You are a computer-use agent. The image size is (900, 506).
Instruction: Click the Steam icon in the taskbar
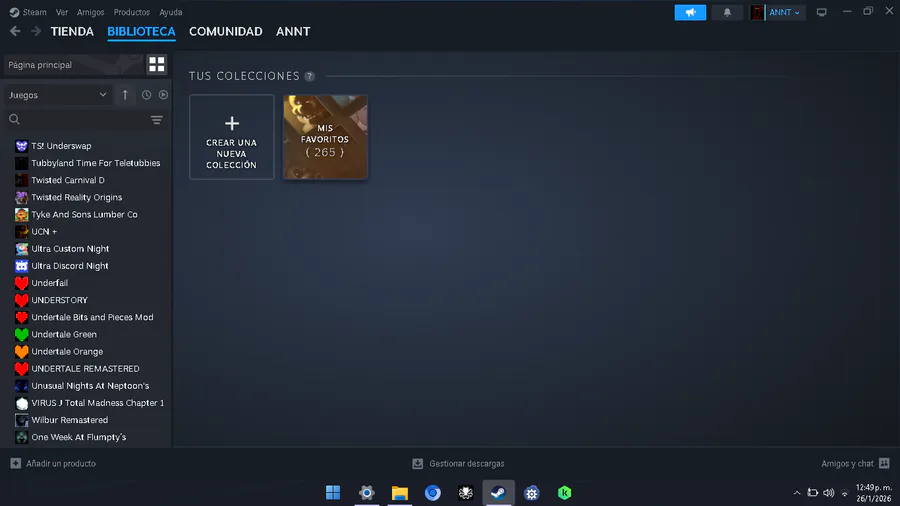(498, 492)
